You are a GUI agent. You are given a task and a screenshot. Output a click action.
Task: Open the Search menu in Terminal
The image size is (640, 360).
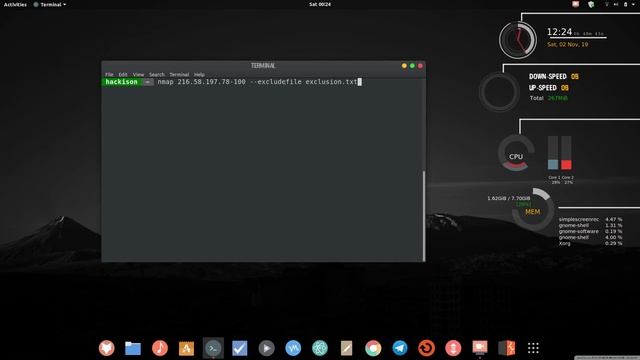(157, 74)
